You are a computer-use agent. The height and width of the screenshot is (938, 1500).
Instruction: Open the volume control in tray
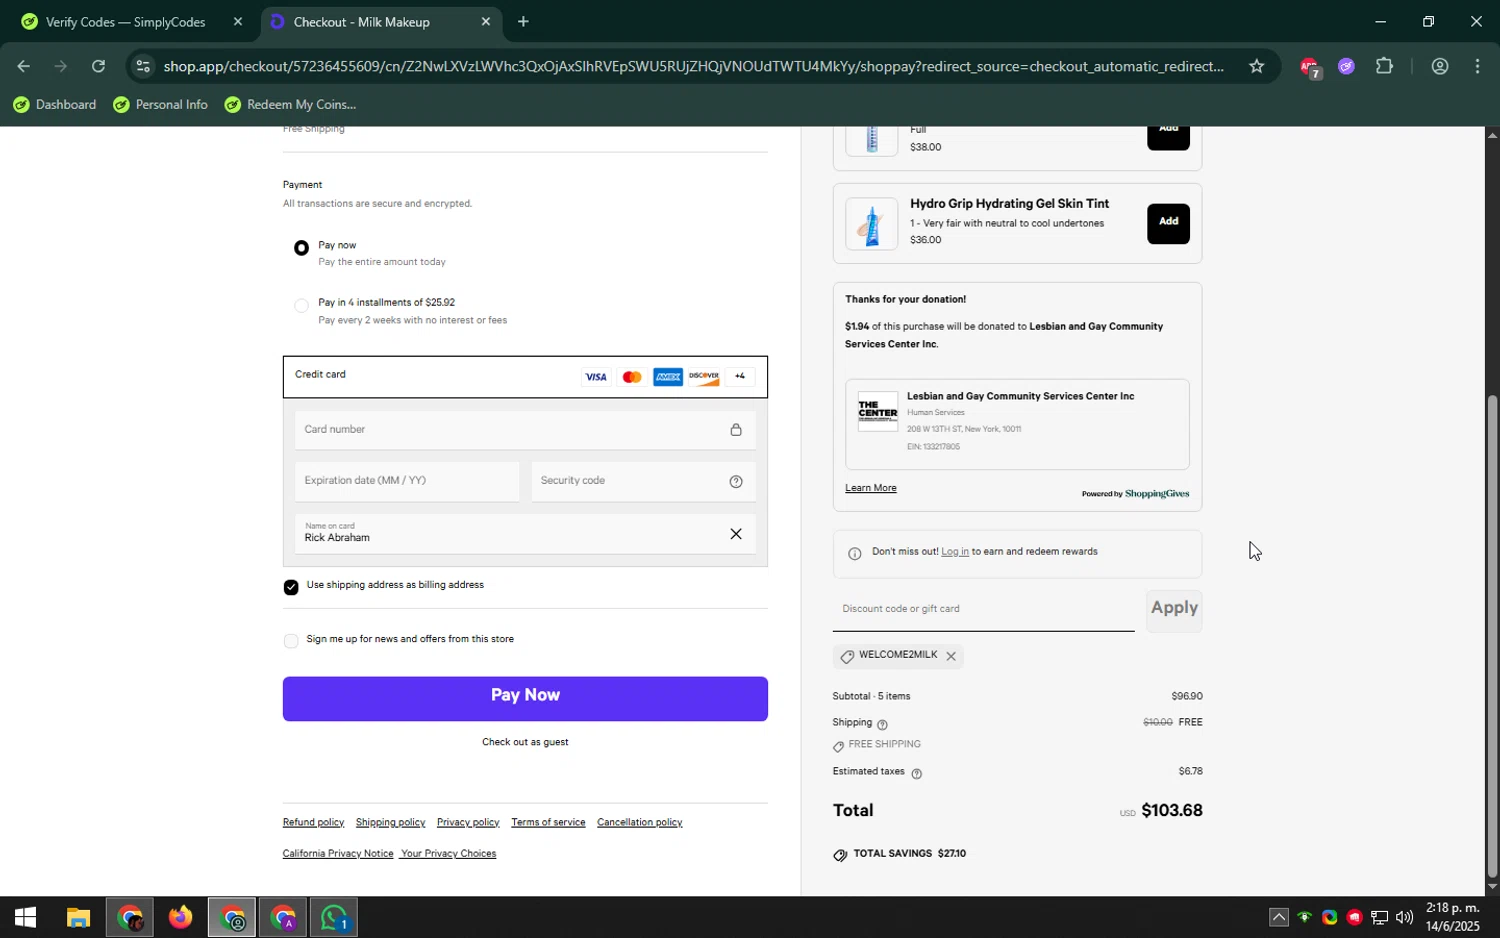1404,917
